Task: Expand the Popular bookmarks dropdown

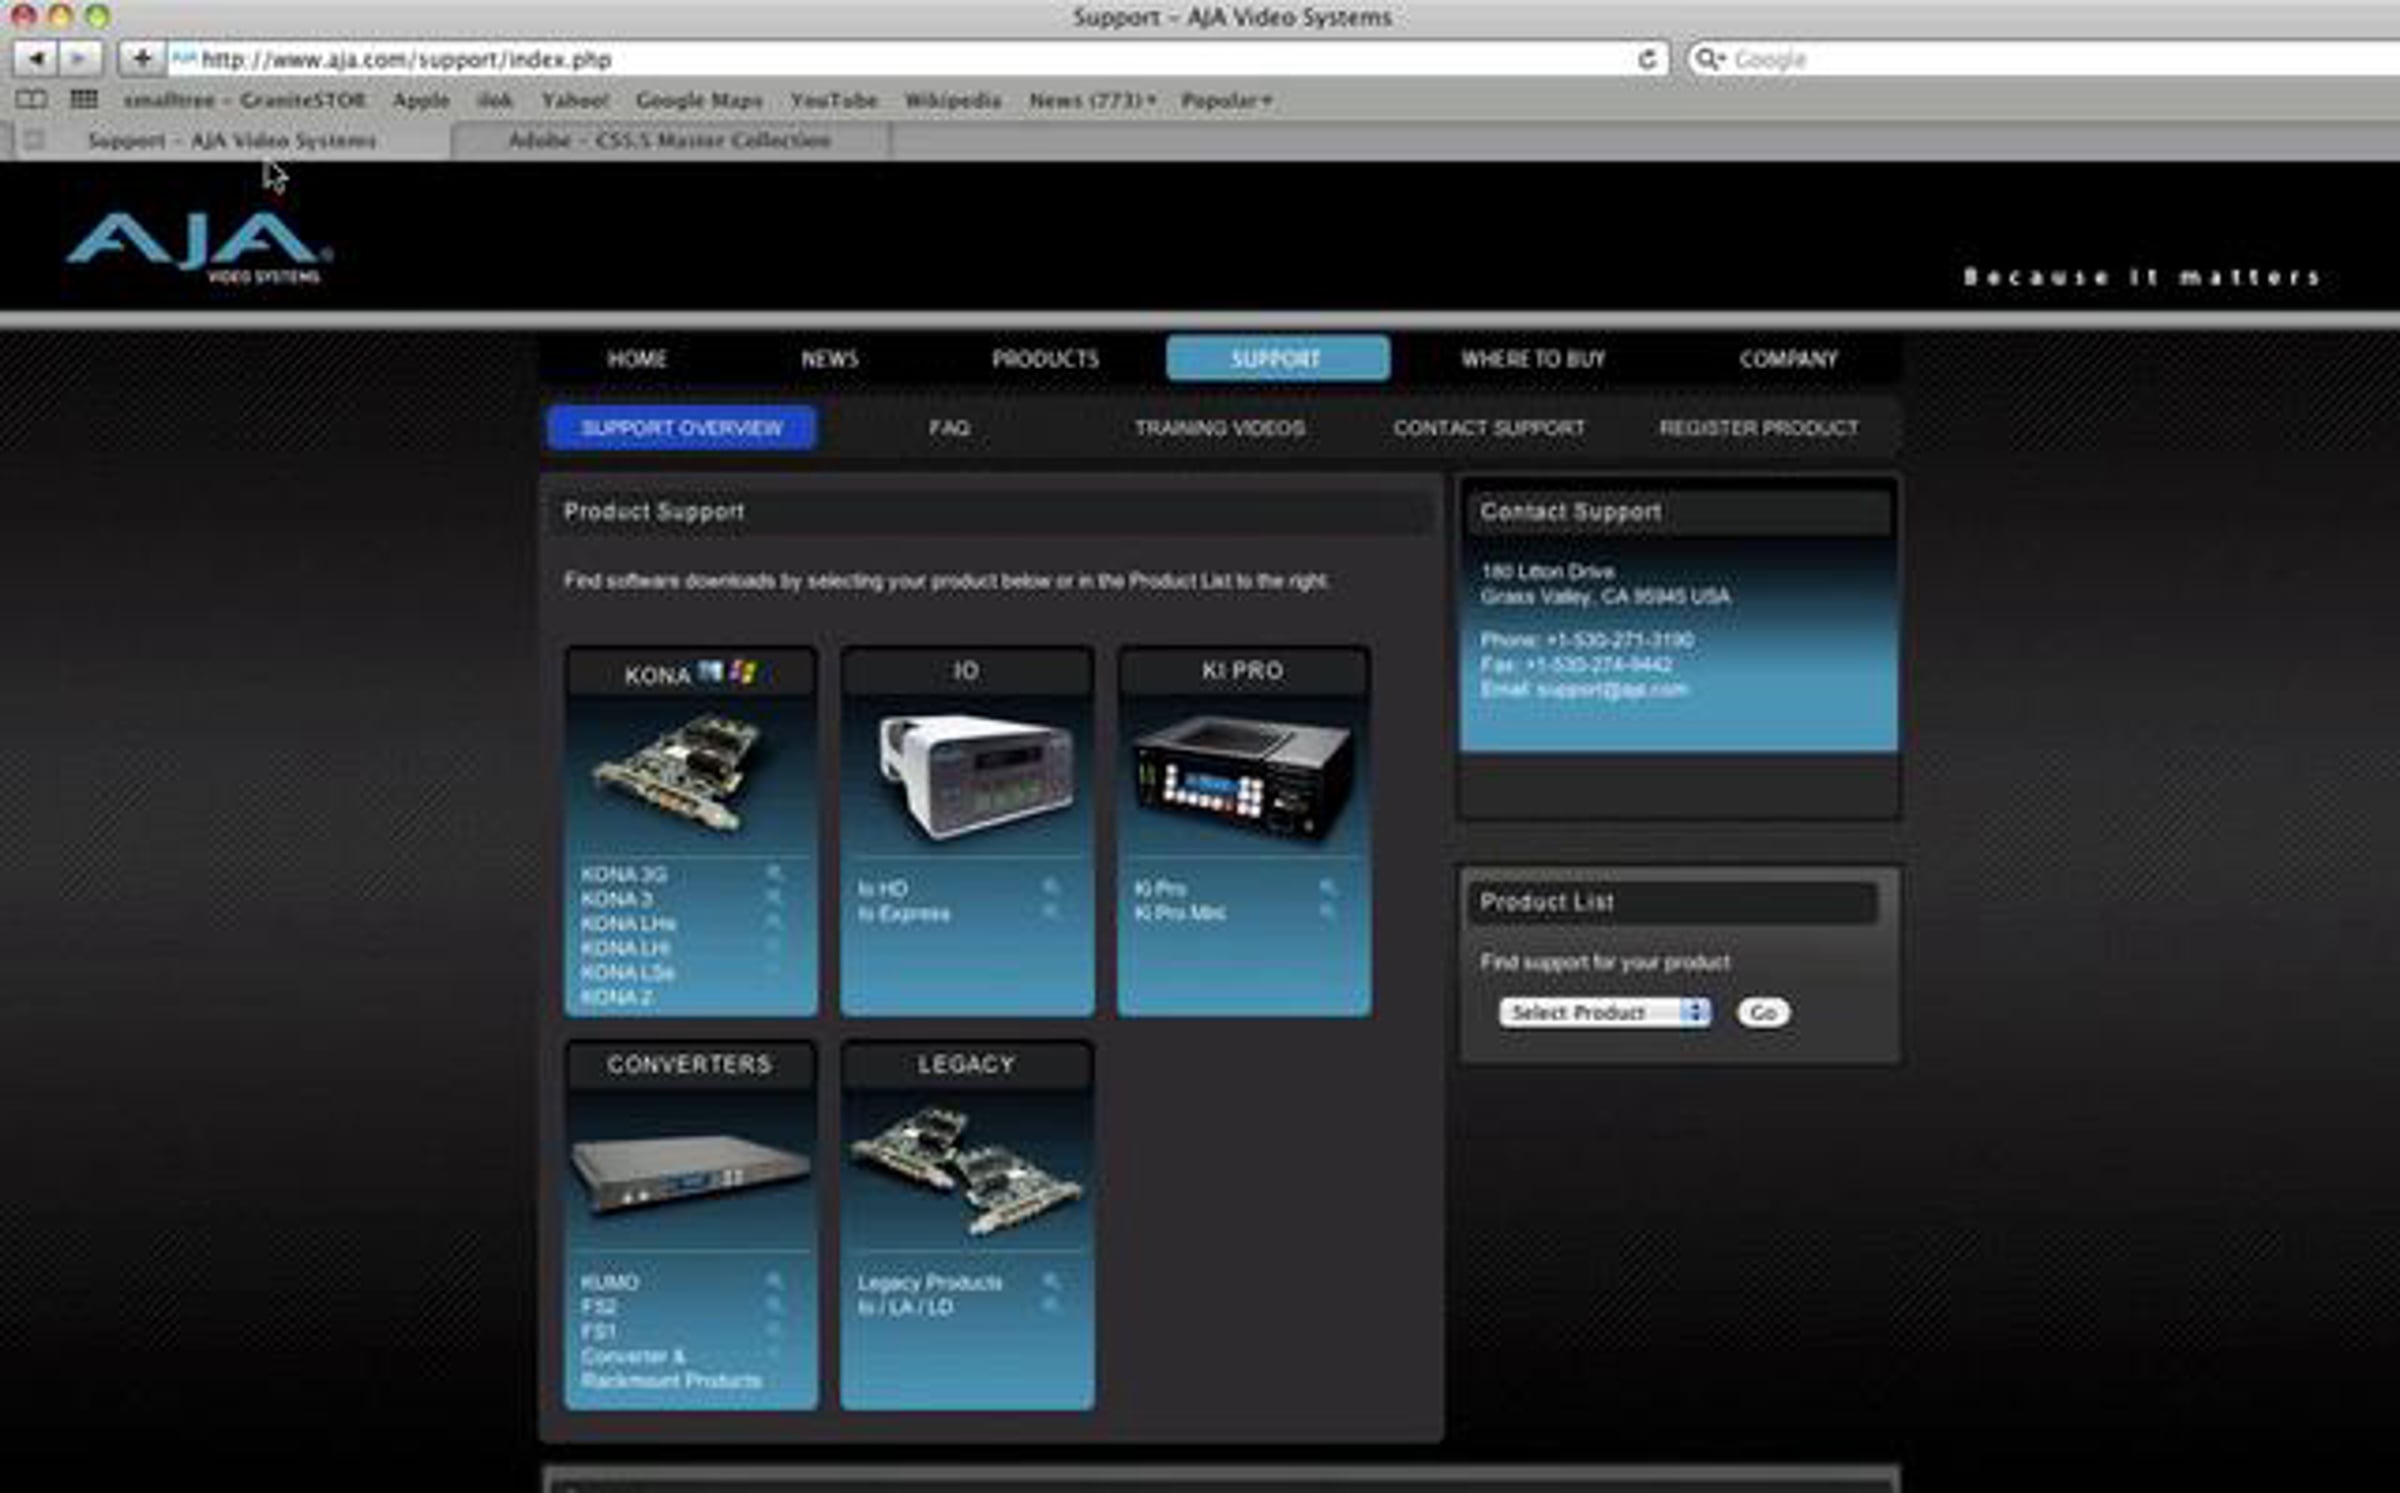Action: [1226, 100]
